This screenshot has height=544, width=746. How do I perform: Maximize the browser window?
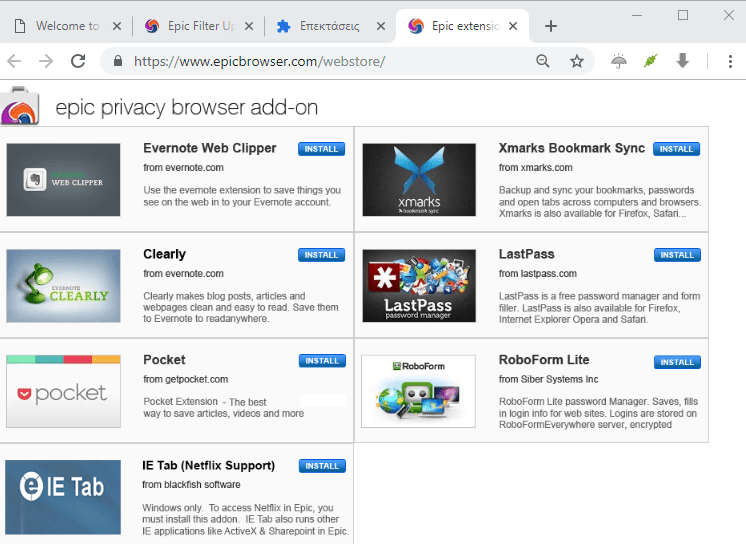[x=683, y=15]
